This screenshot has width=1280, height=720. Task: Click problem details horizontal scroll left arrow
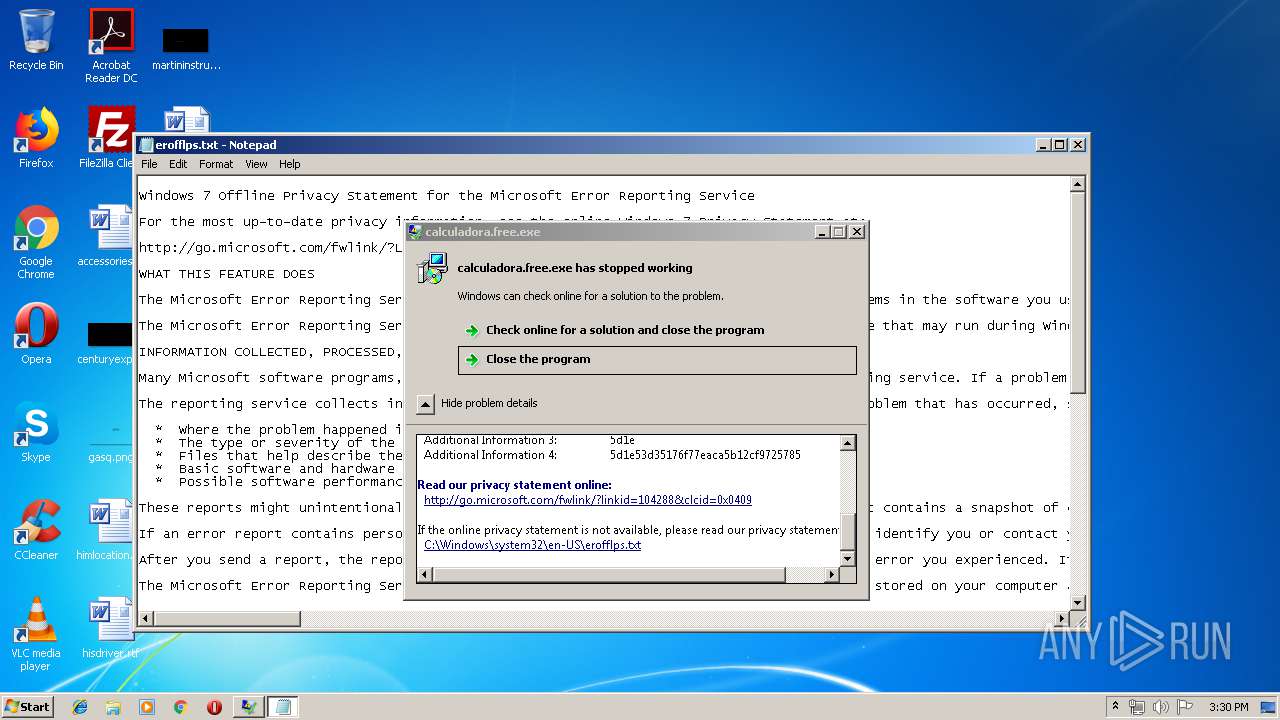click(425, 575)
